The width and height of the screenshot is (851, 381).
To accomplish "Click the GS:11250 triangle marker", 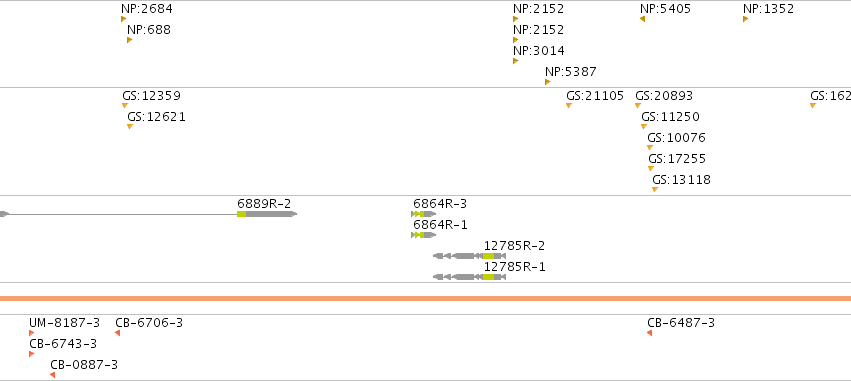I will click(x=644, y=126).
